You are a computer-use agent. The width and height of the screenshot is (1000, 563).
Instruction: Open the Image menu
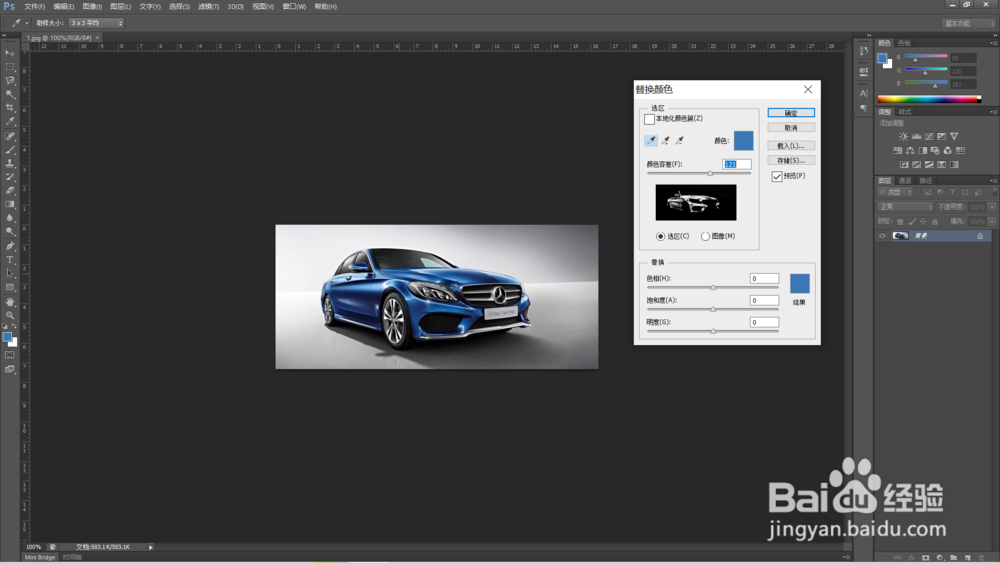(92, 6)
